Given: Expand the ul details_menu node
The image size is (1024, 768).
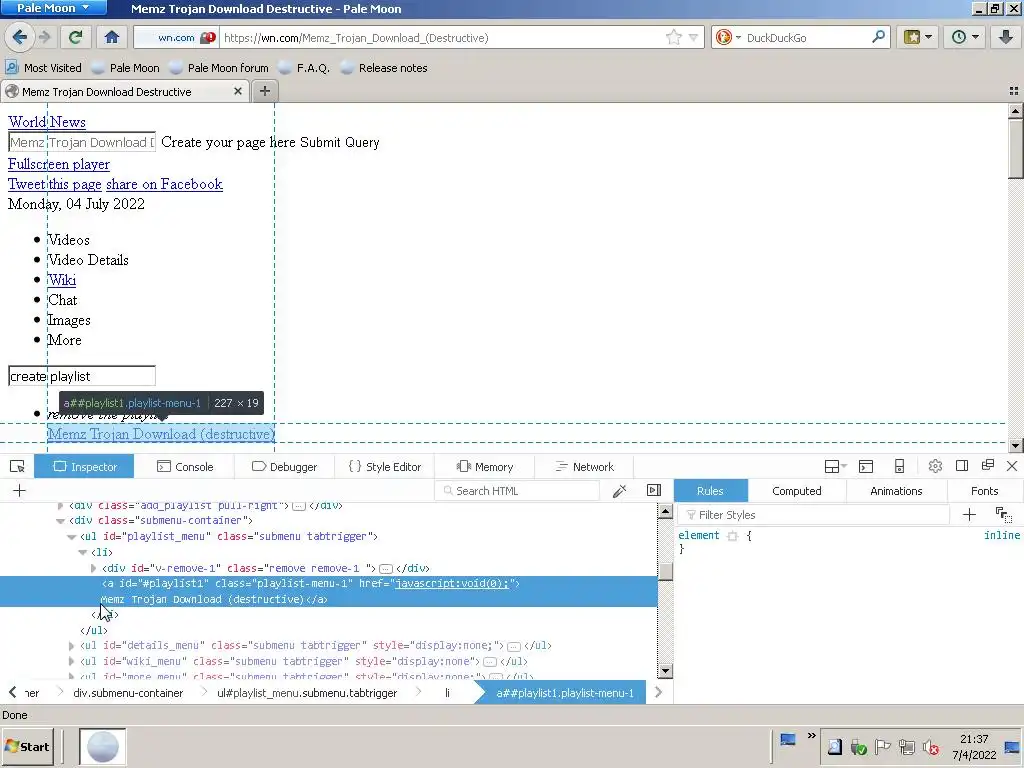Looking at the screenshot, I should (x=71, y=646).
